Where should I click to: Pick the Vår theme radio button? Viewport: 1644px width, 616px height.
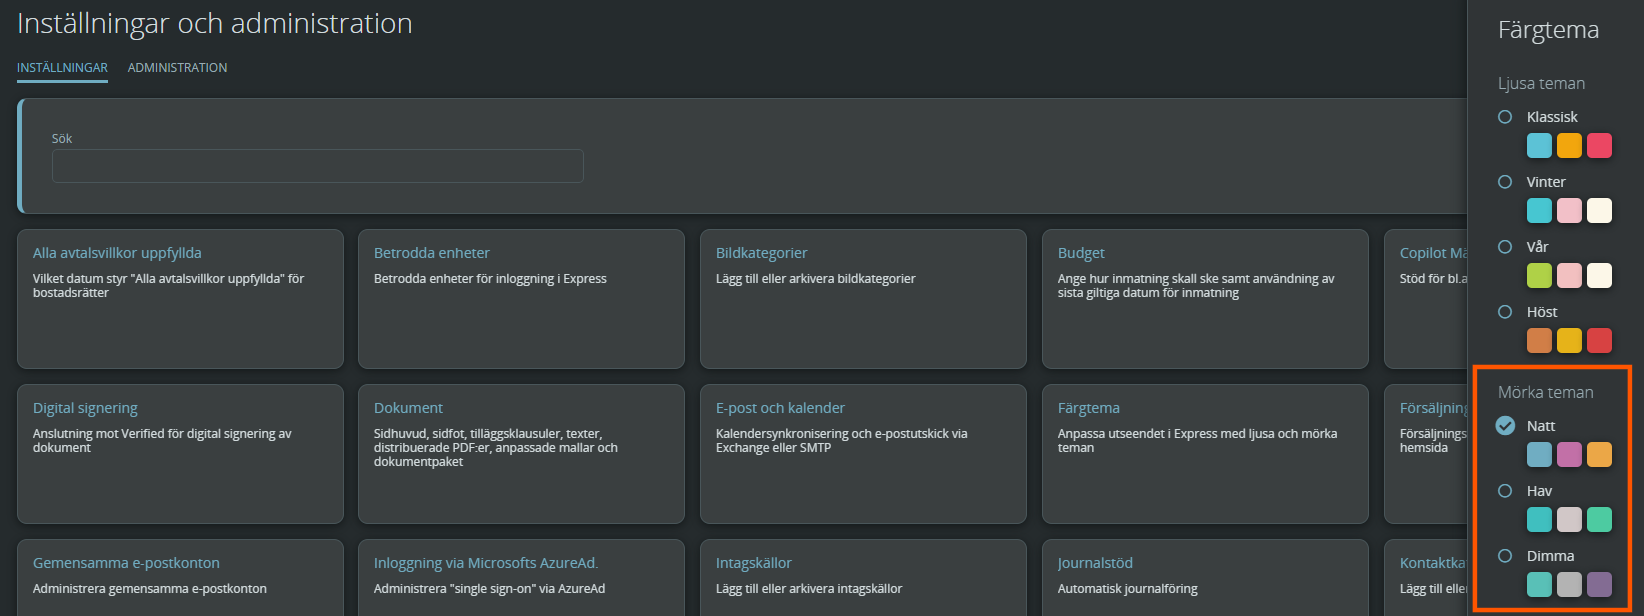coord(1505,247)
